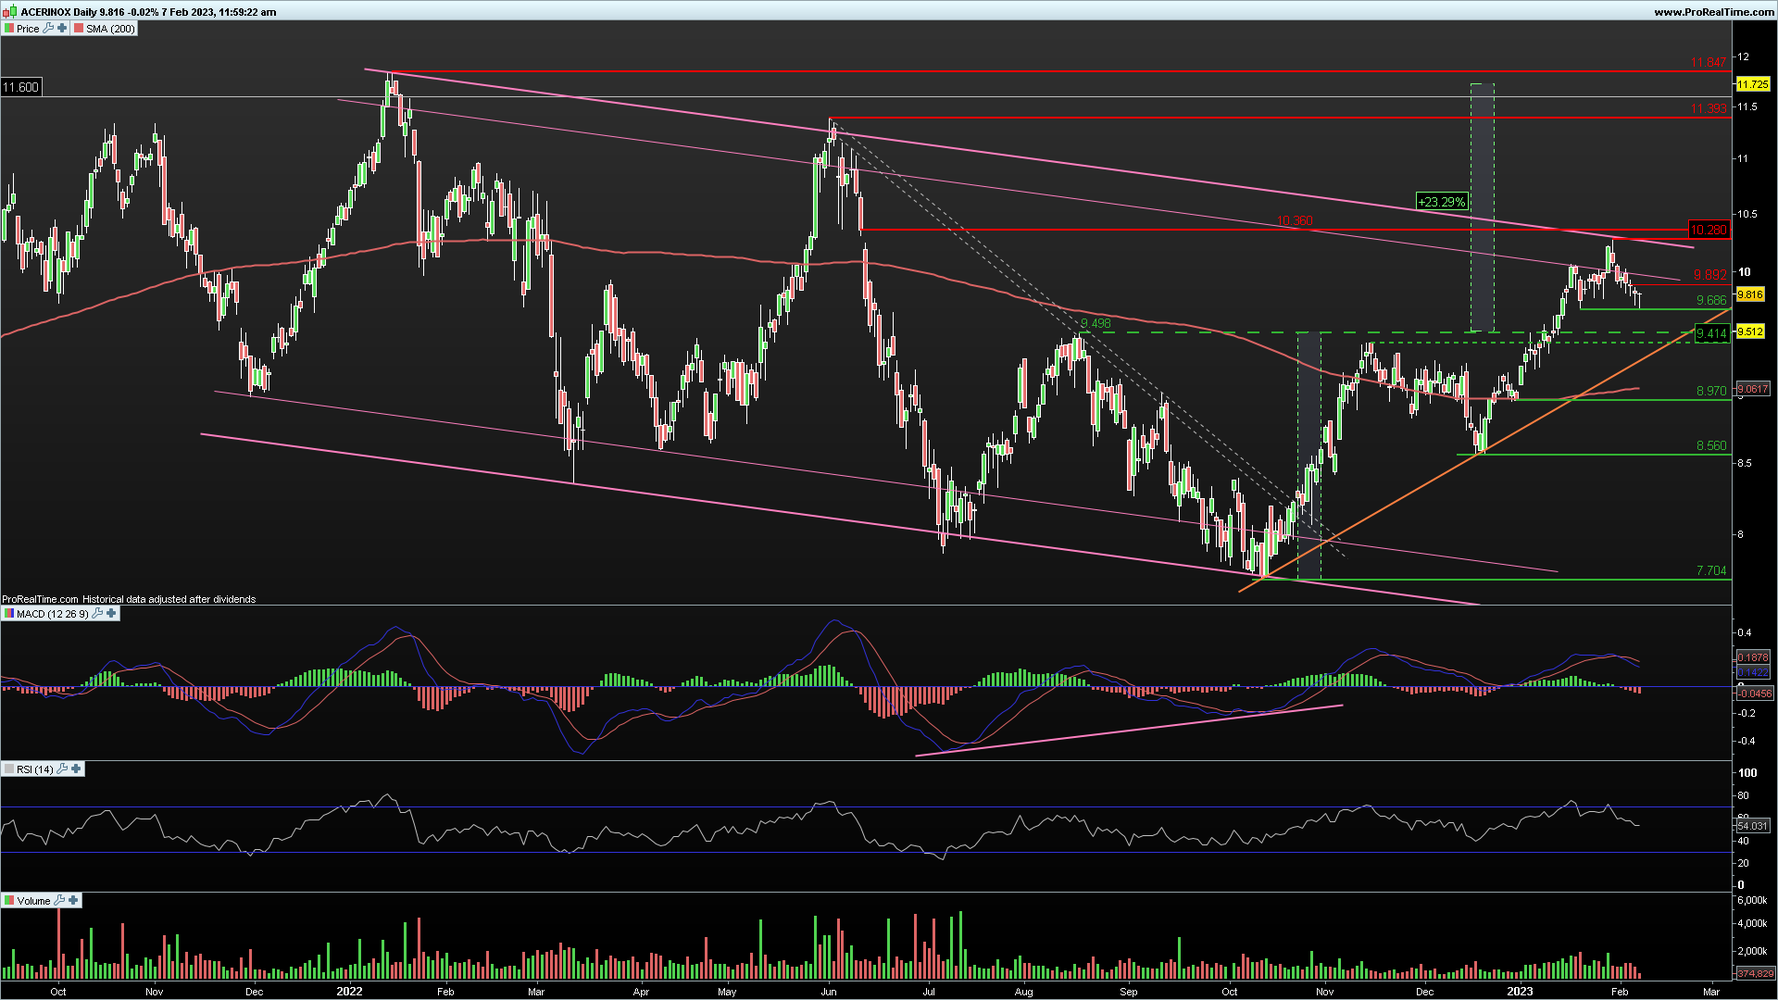Click the Price red-green color swatch
The image size is (1778, 1000).
9,29
